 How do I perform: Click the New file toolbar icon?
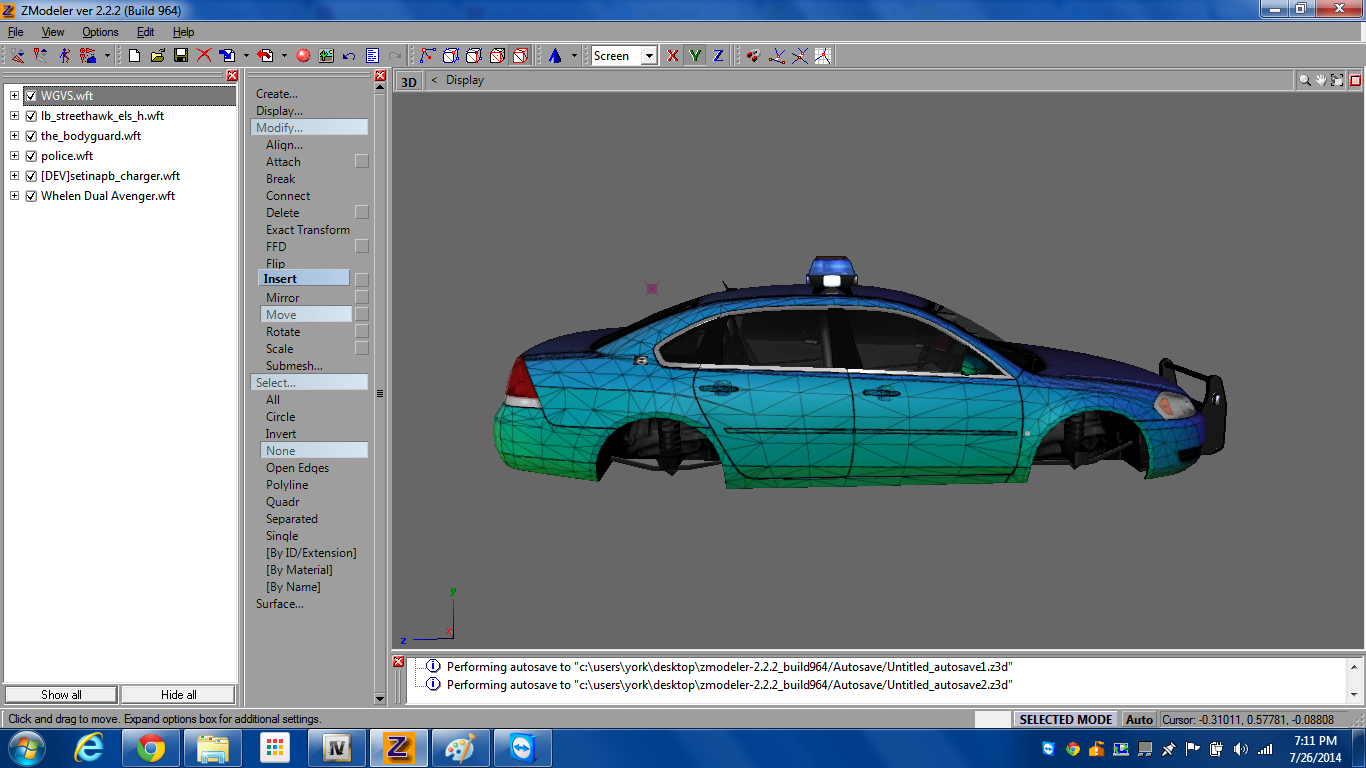coord(134,56)
